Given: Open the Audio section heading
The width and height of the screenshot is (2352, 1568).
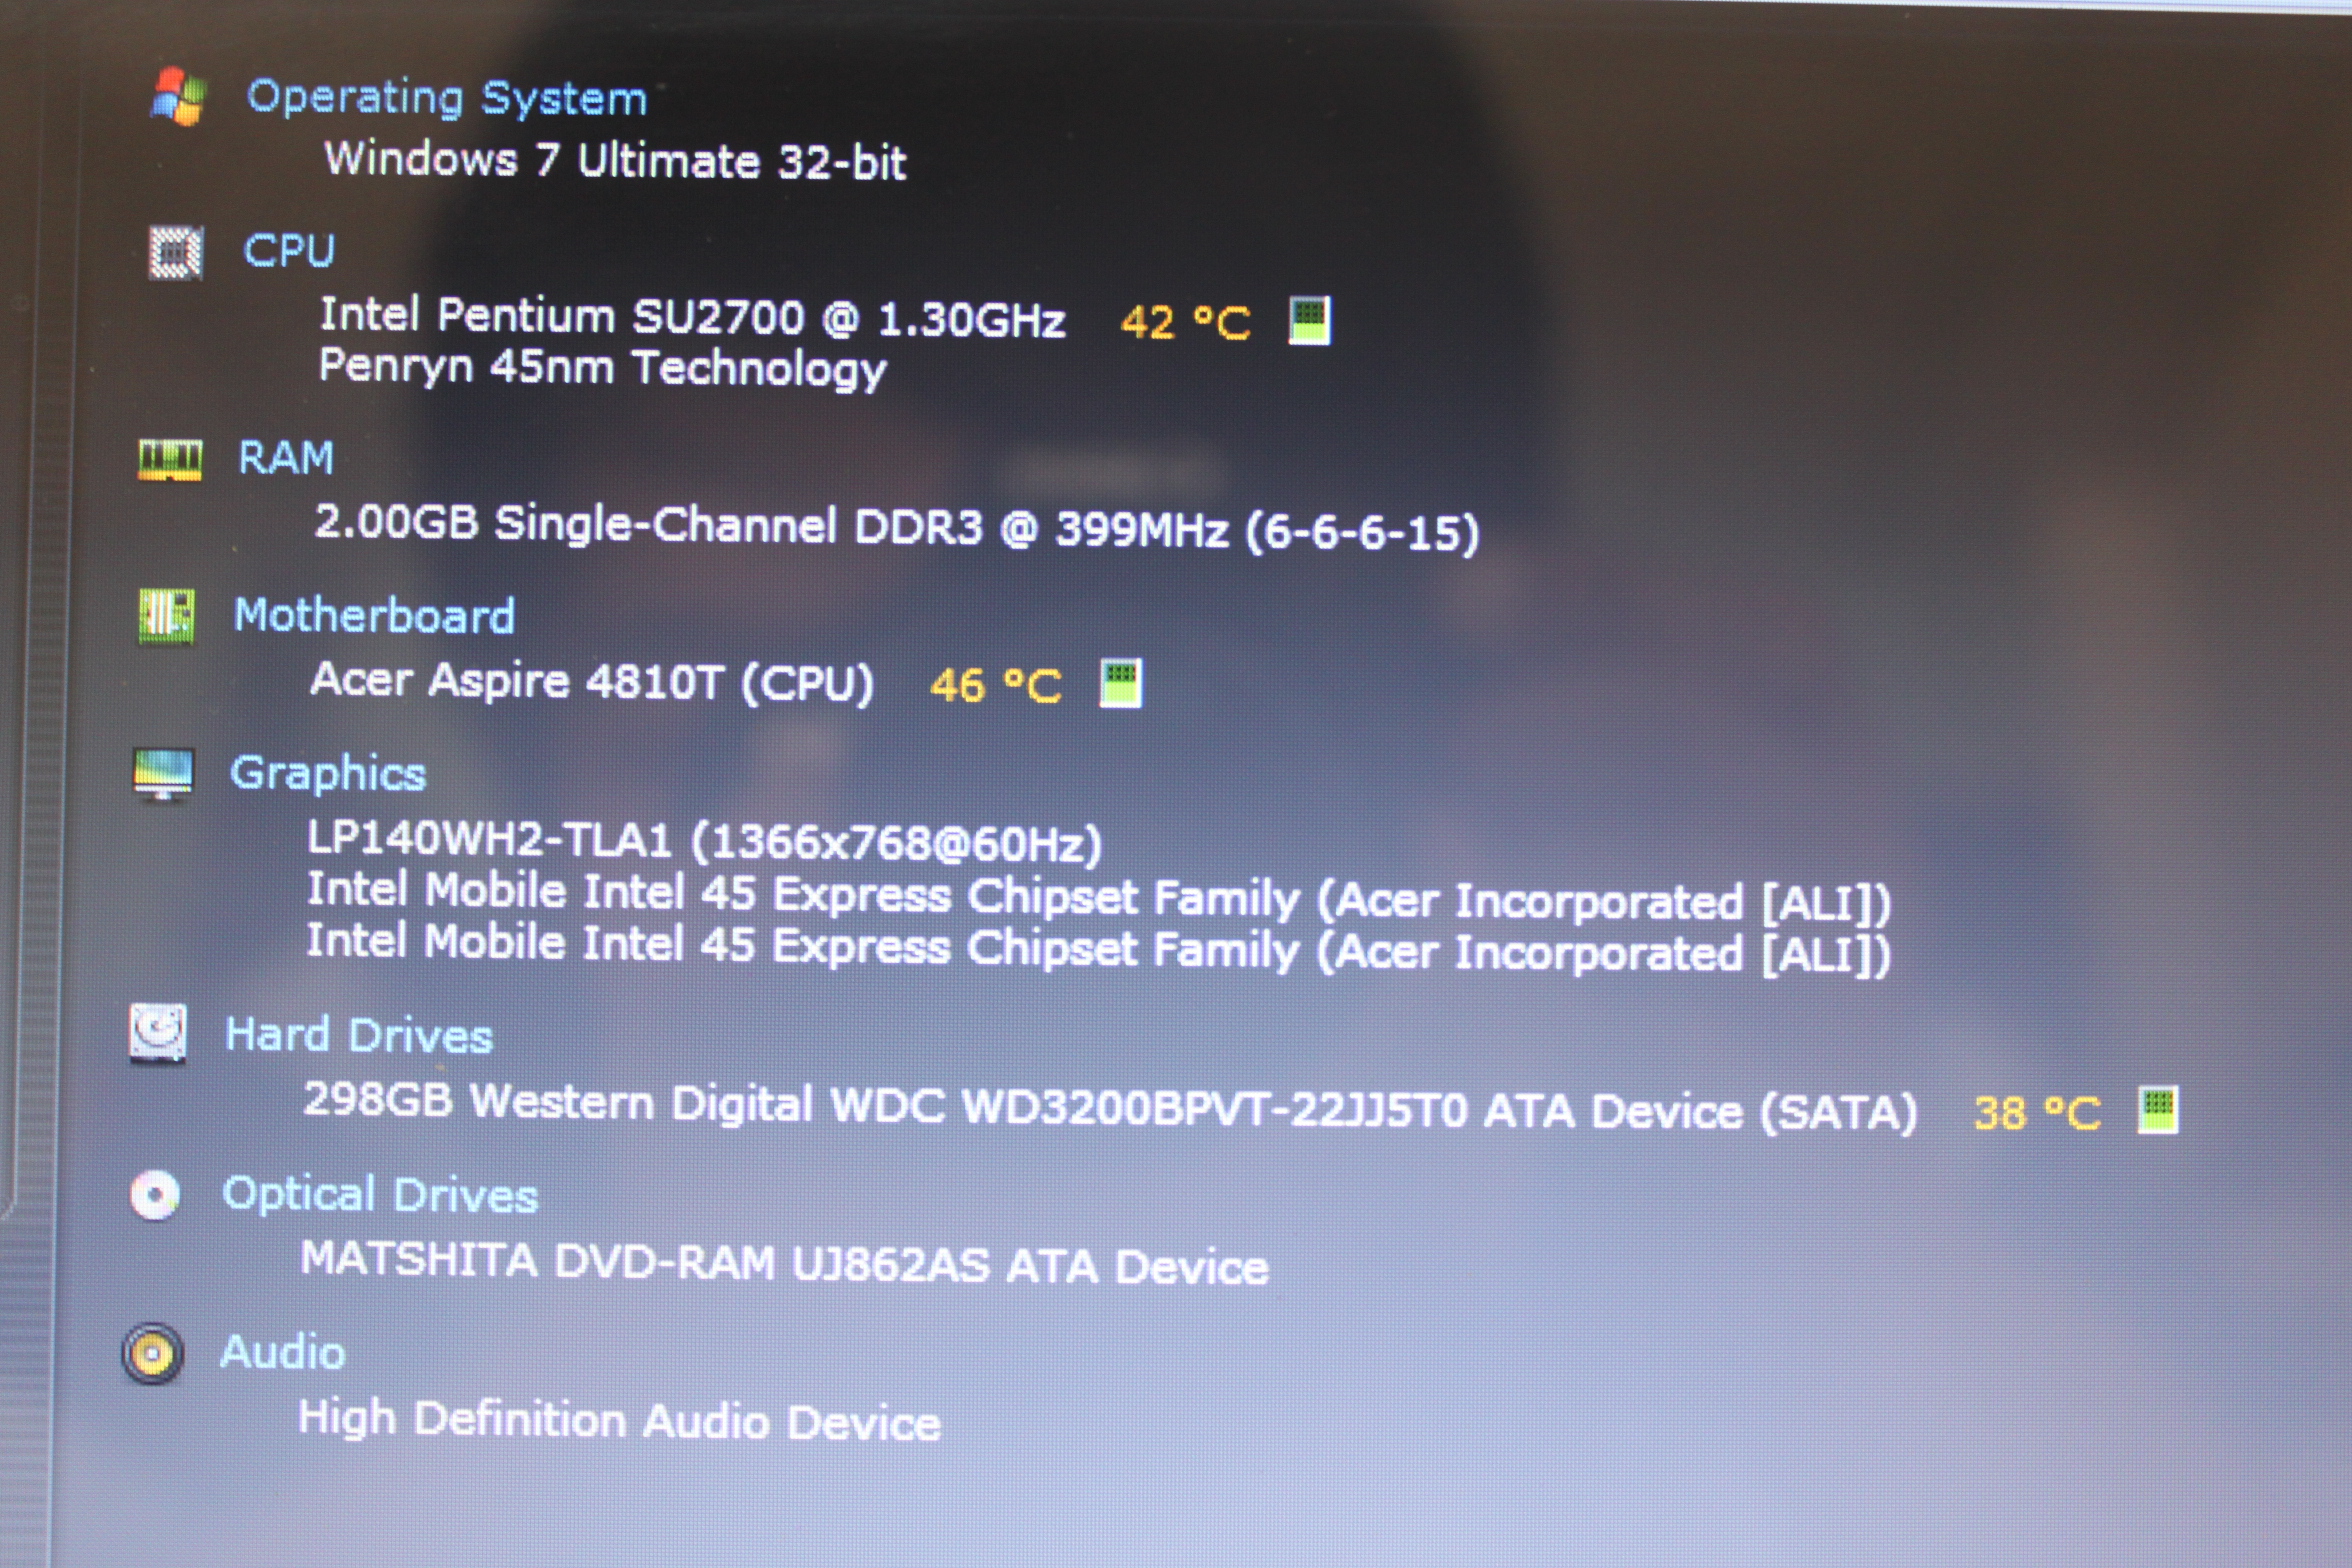Looking at the screenshot, I should (x=283, y=1353).
